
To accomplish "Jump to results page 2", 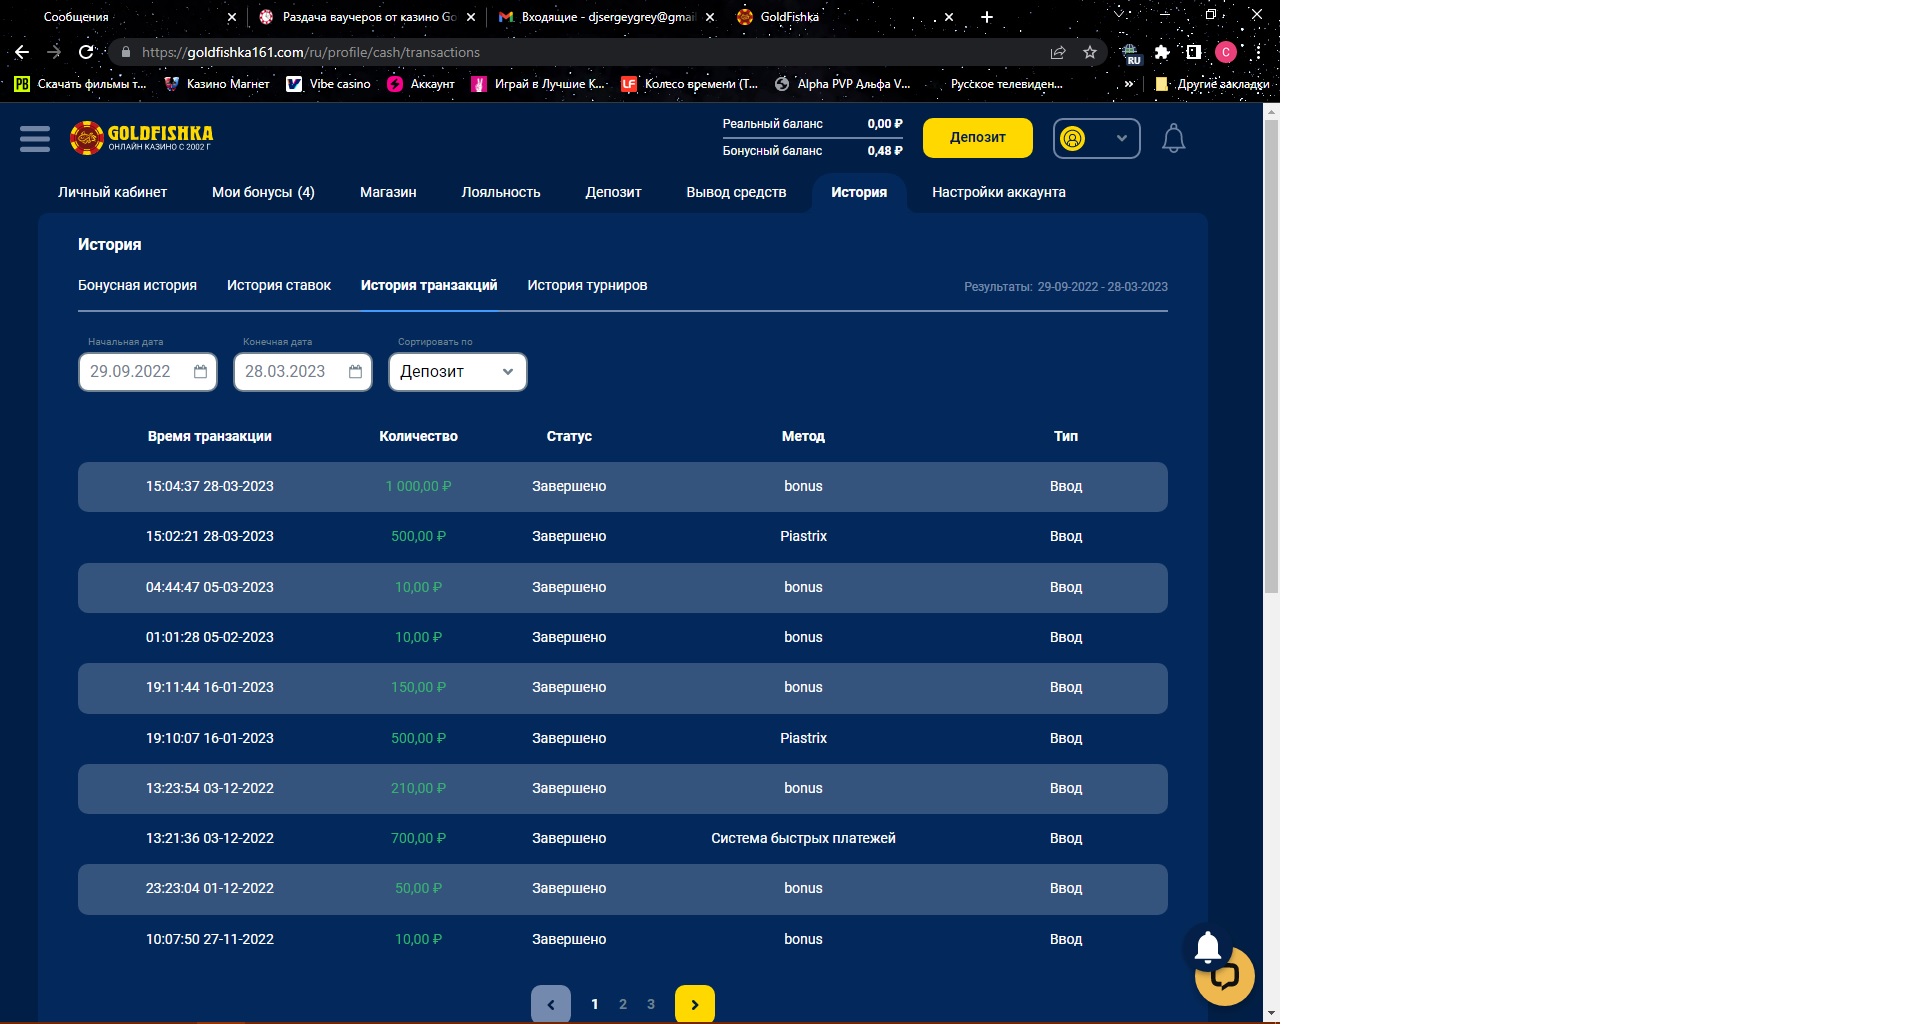I will [x=623, y=1004].
